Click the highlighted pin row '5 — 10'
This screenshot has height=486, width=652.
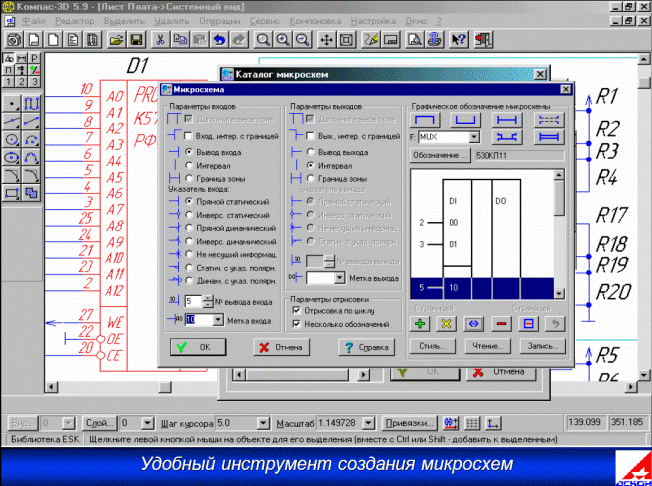click(482, 288)
